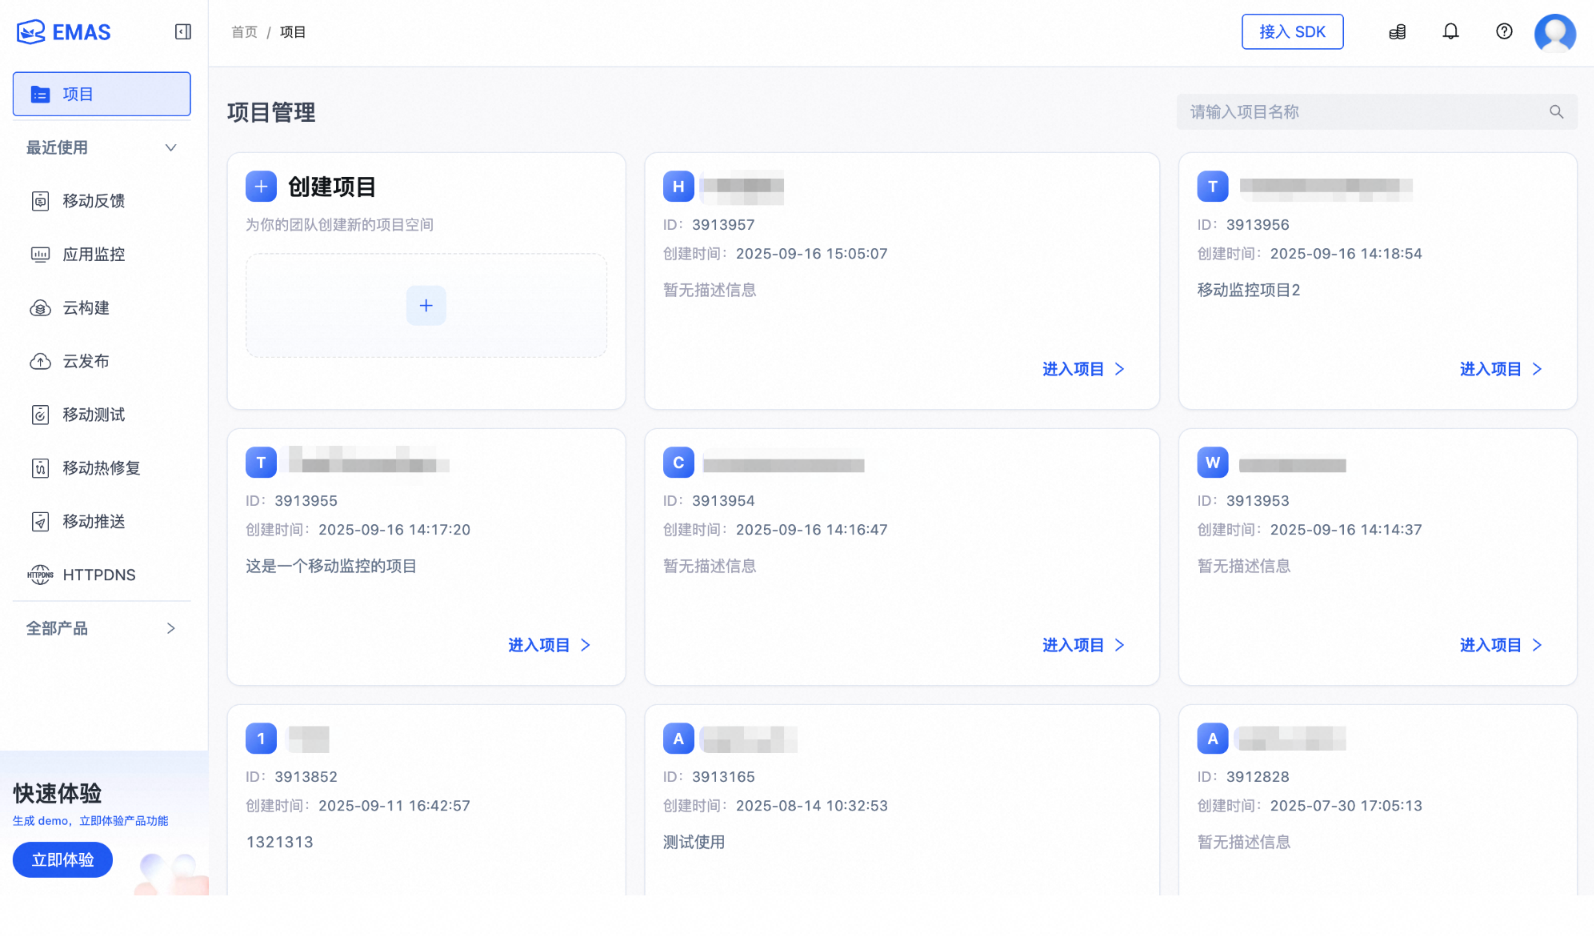The width and height of the screenshot is (1594, 936).
Task: Expand 全部产品 chevron
Action: click(171, 628)
